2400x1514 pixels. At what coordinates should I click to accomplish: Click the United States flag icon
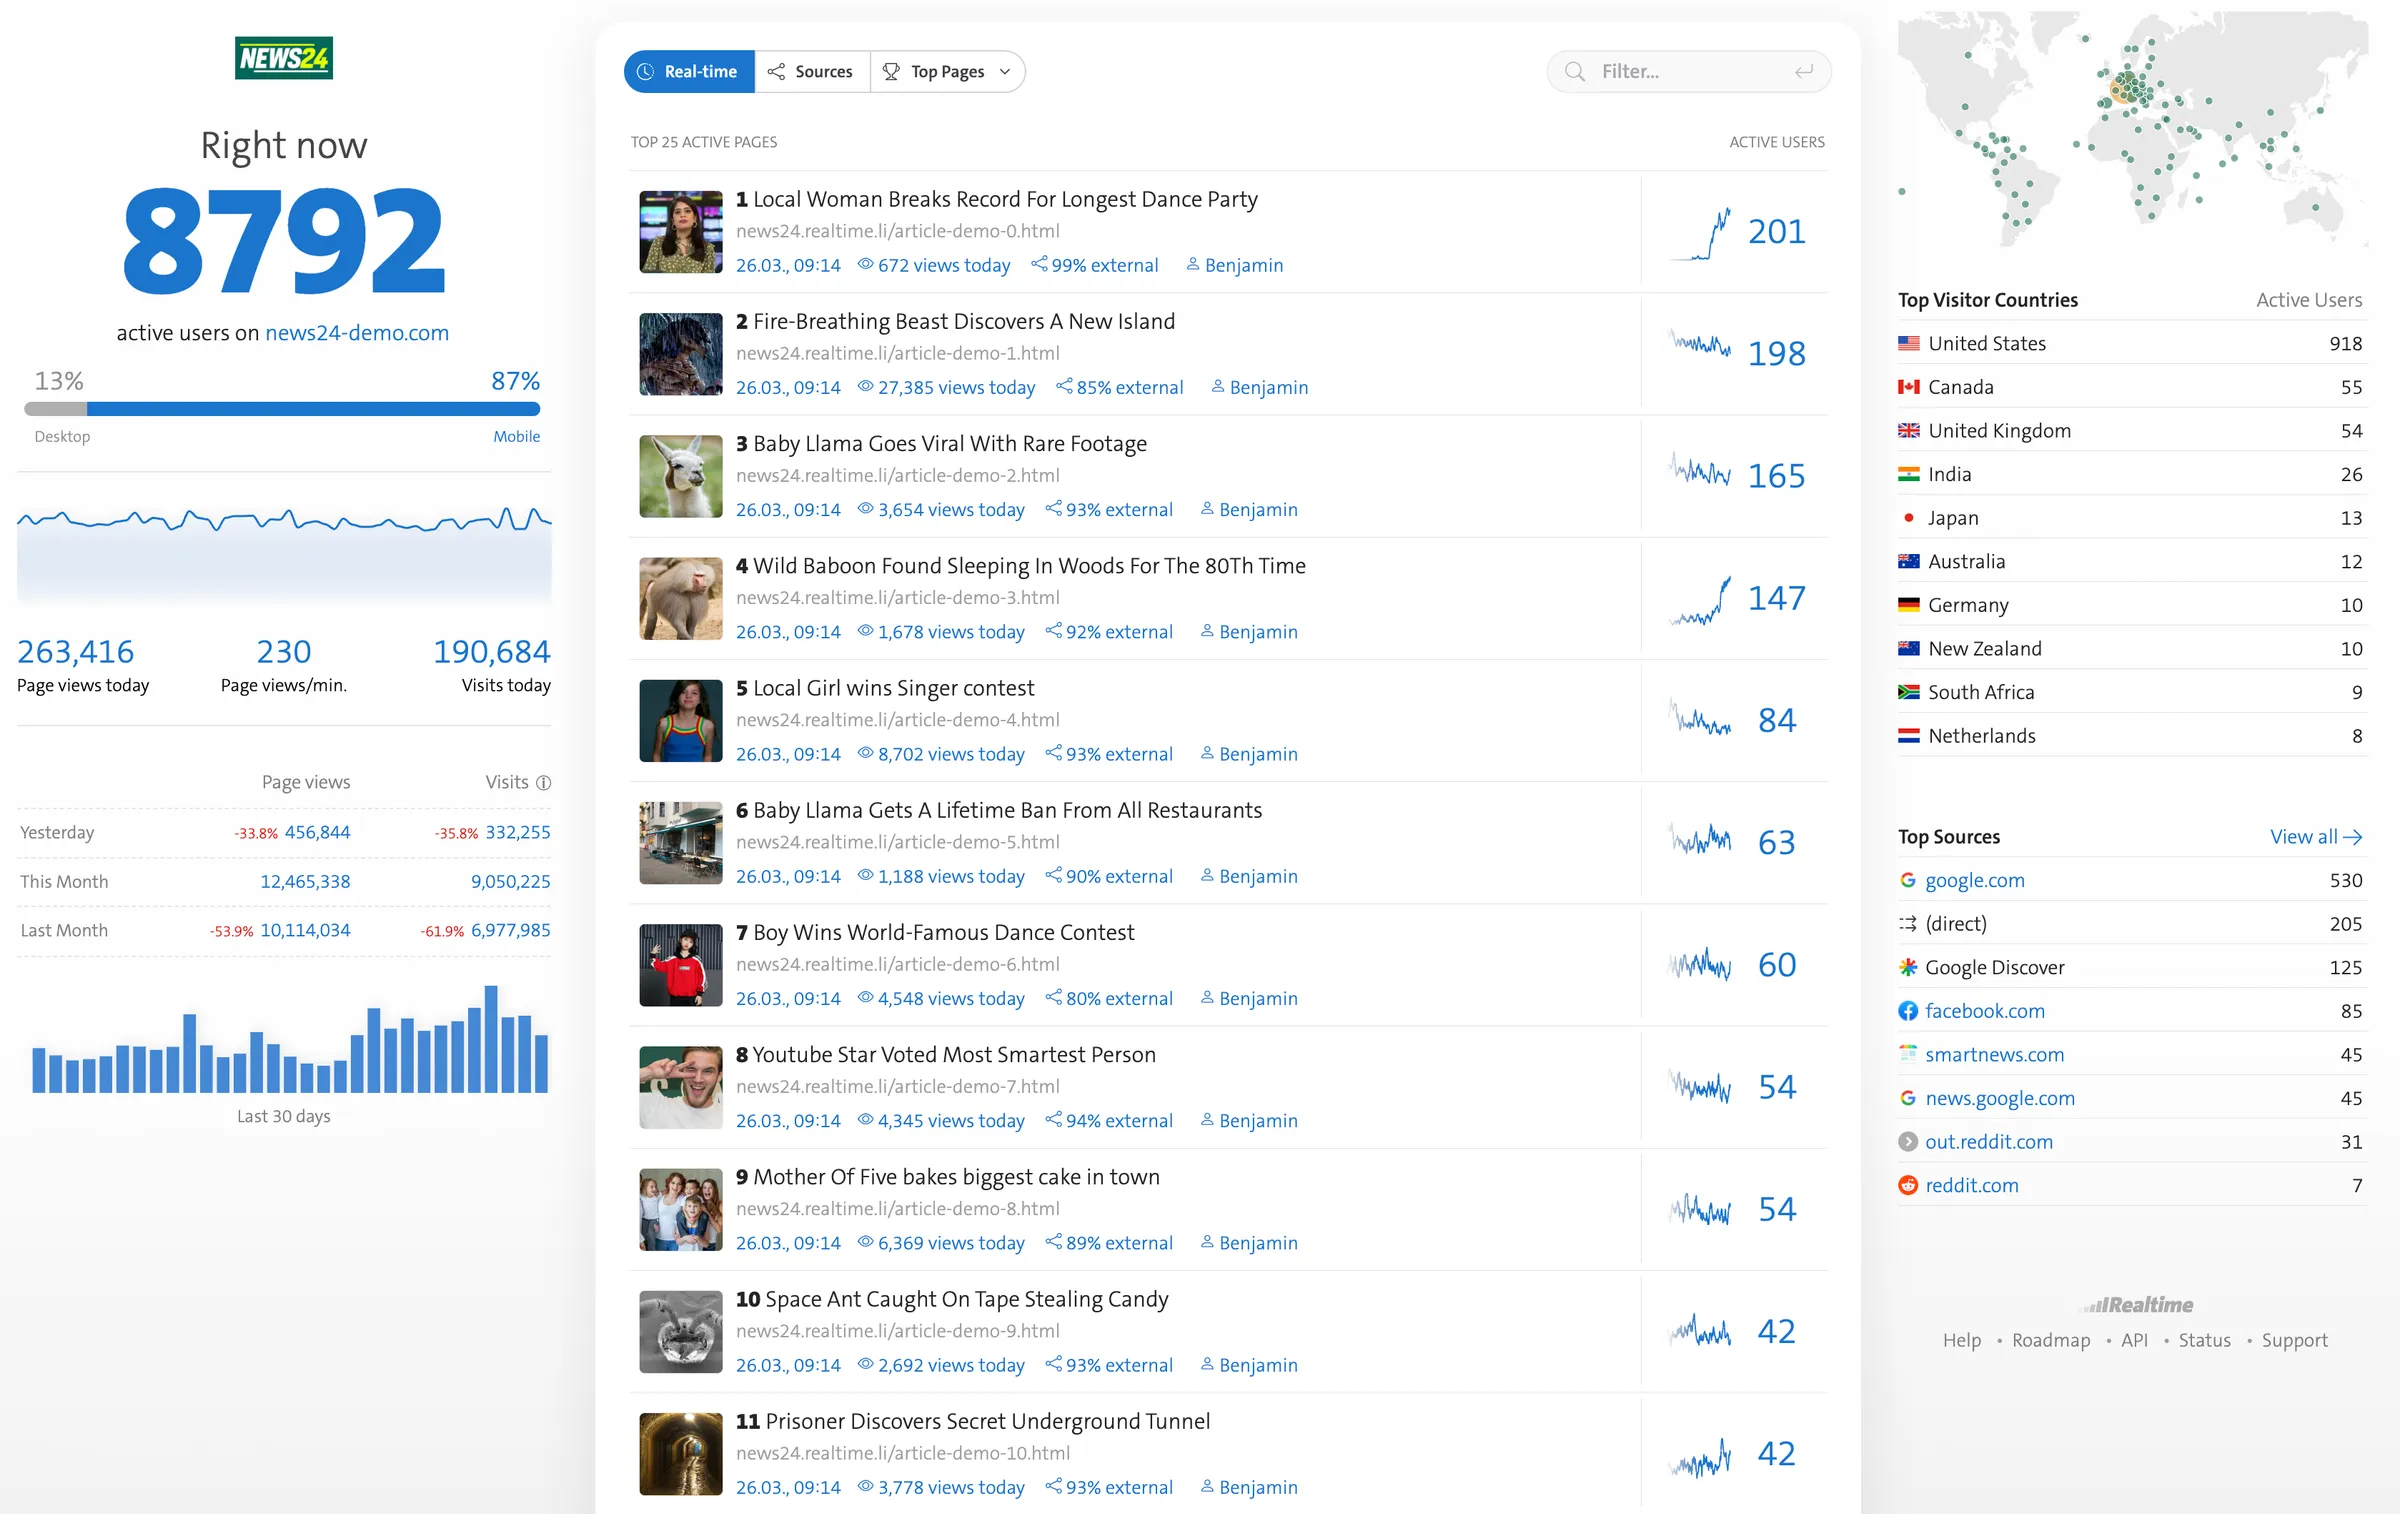[1908, 343]
